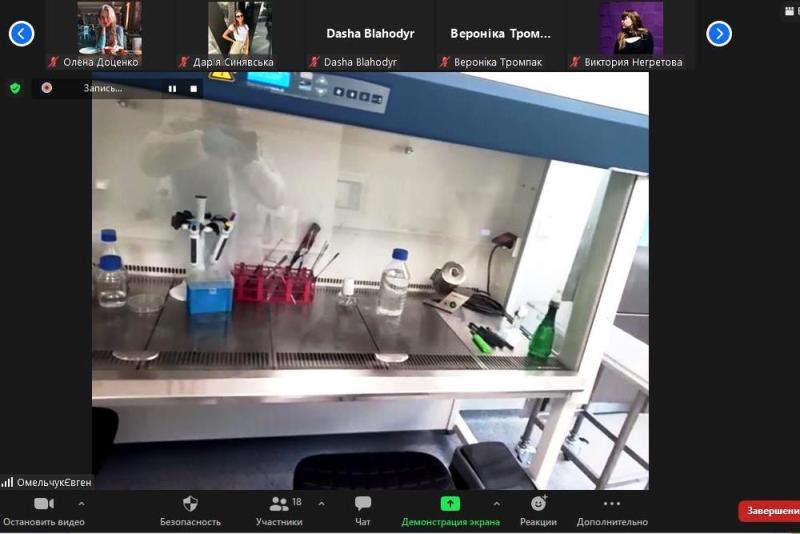Viewport: 800px width, 534px height.
Task: Expand screen share options arrow
Action: pos(496,504)
